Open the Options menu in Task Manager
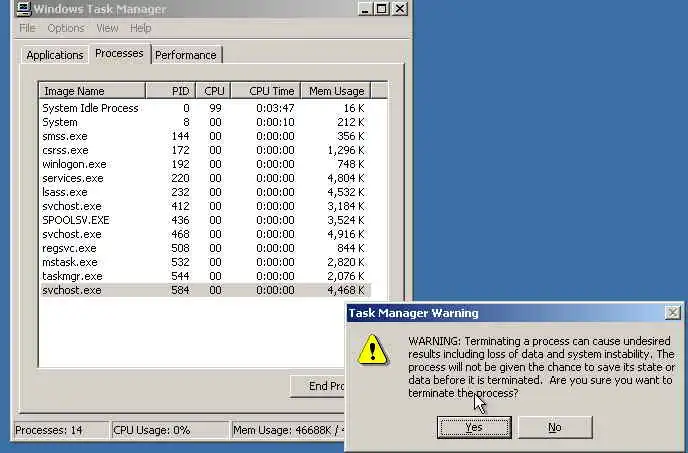The image size is (688, 453). (x=66, y=28)
